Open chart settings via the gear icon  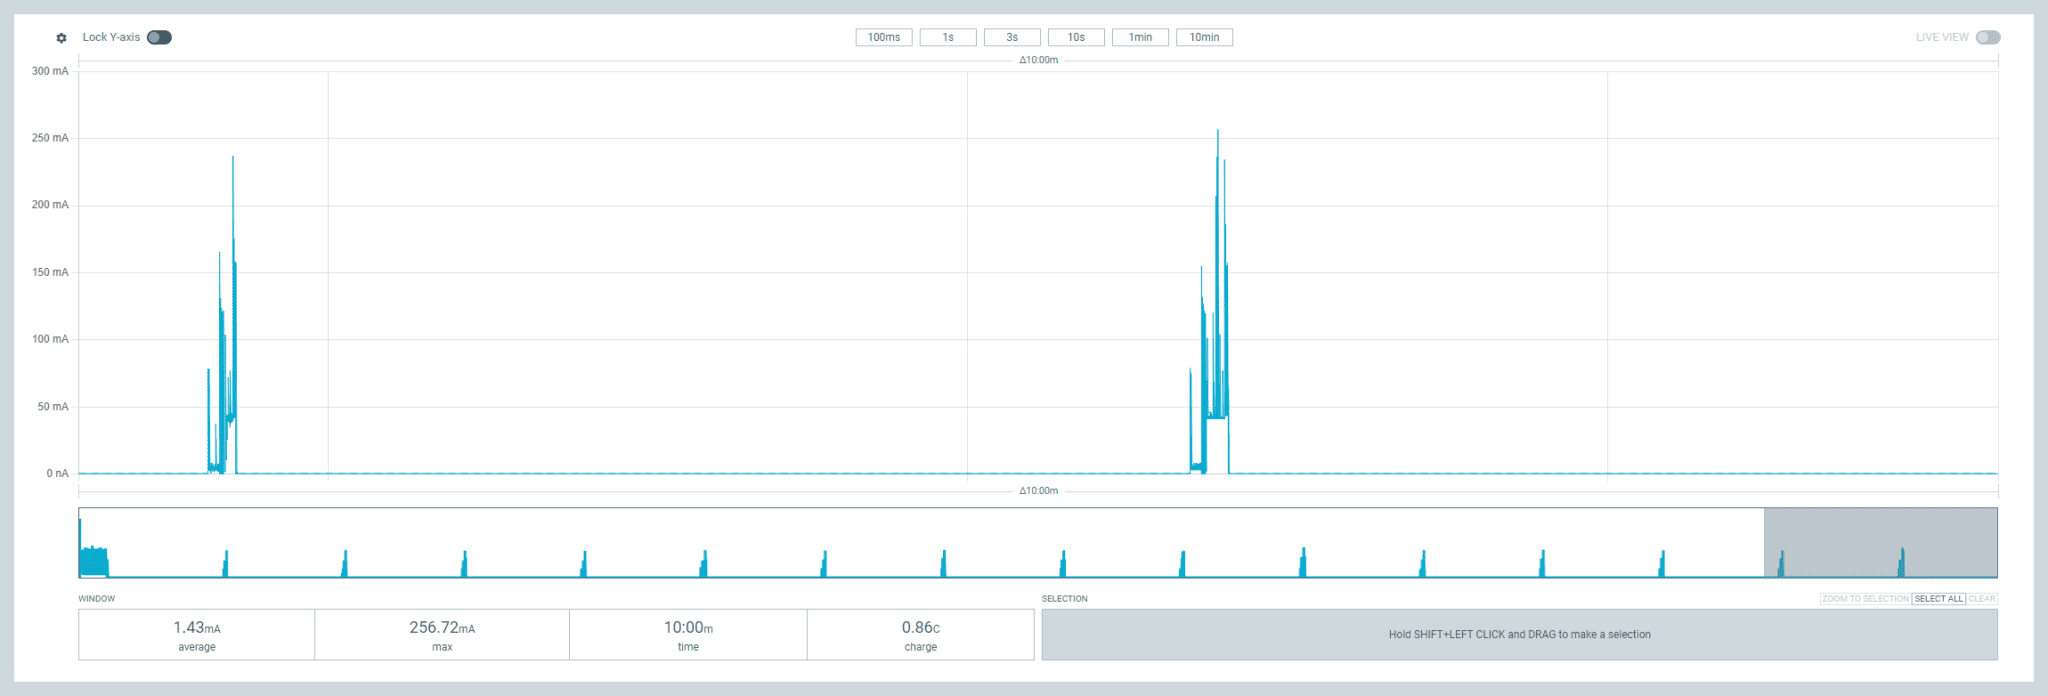coord(61,38)
